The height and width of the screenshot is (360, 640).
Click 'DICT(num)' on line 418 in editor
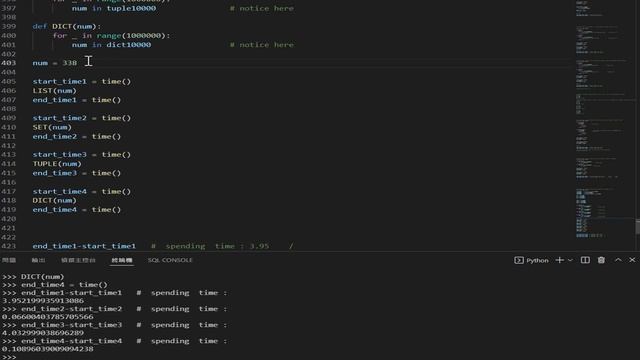pyautogui.click(x=55, y=200)
